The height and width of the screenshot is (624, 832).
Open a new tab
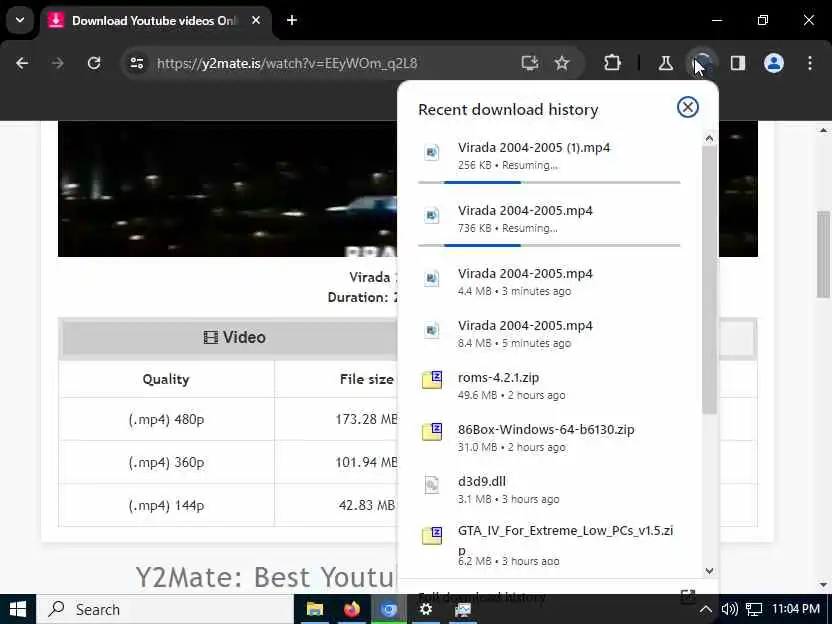click(x=292, y=21)
